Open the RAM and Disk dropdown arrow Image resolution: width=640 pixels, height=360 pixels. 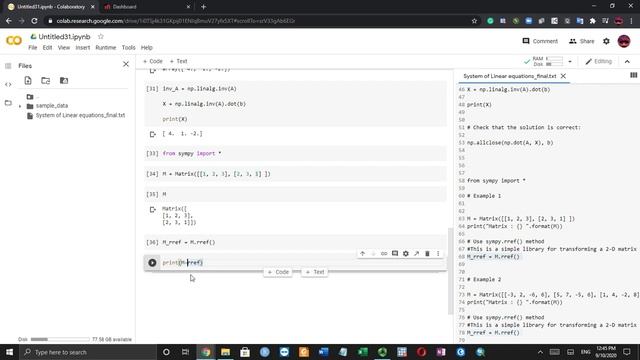(570, 62)
